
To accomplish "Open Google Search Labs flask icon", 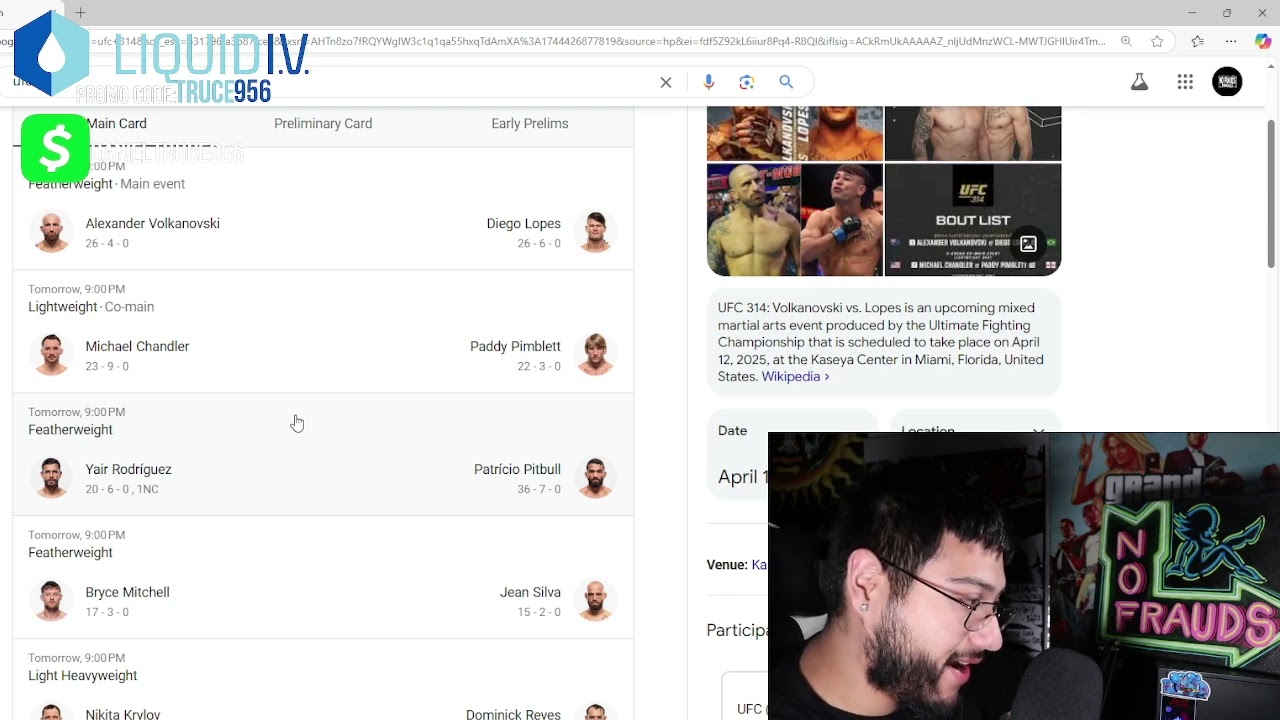I will click(1139, 82).
